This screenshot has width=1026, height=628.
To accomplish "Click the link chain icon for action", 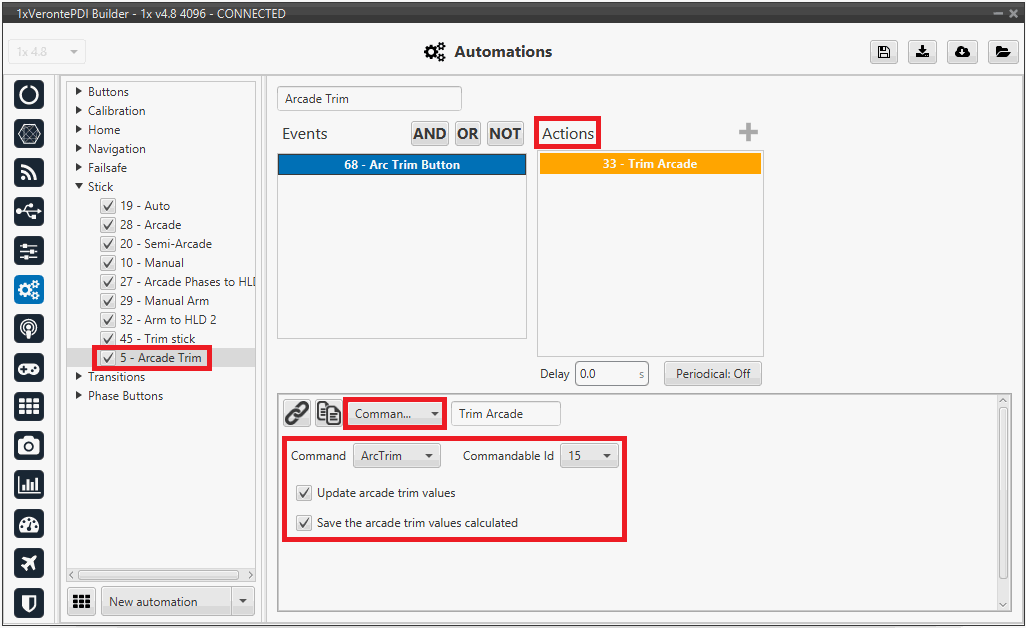I will (297, 413).
